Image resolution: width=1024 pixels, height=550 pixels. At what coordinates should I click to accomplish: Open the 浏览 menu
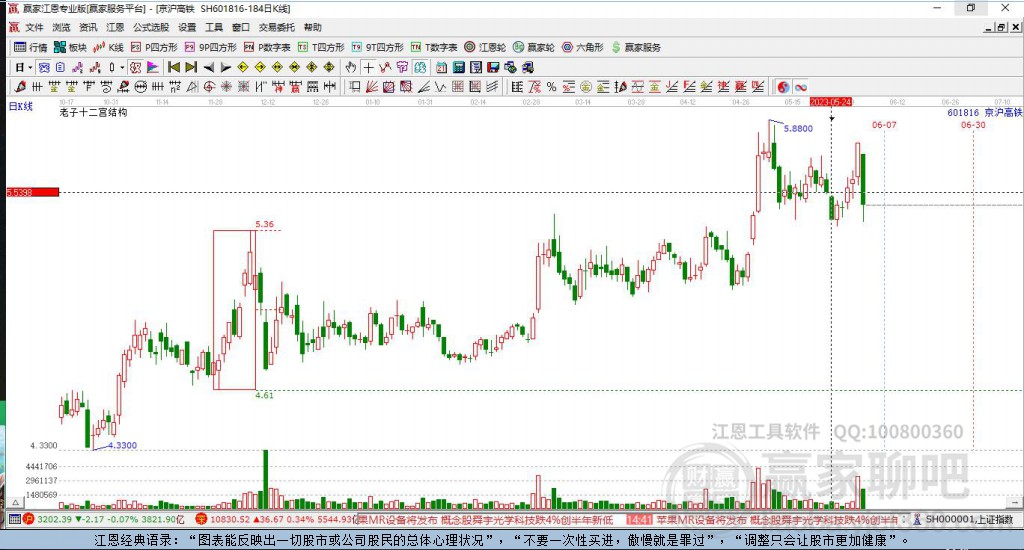[x=61, y=27]
